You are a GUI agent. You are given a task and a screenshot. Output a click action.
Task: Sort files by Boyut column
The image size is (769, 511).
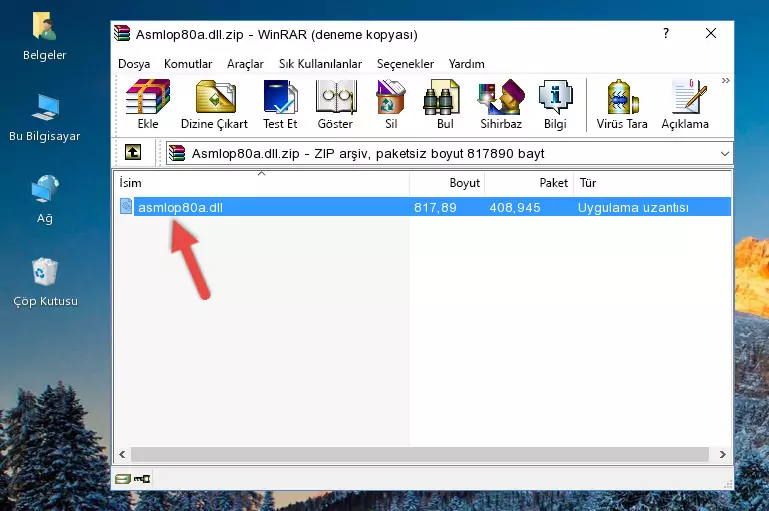[447, 183]
